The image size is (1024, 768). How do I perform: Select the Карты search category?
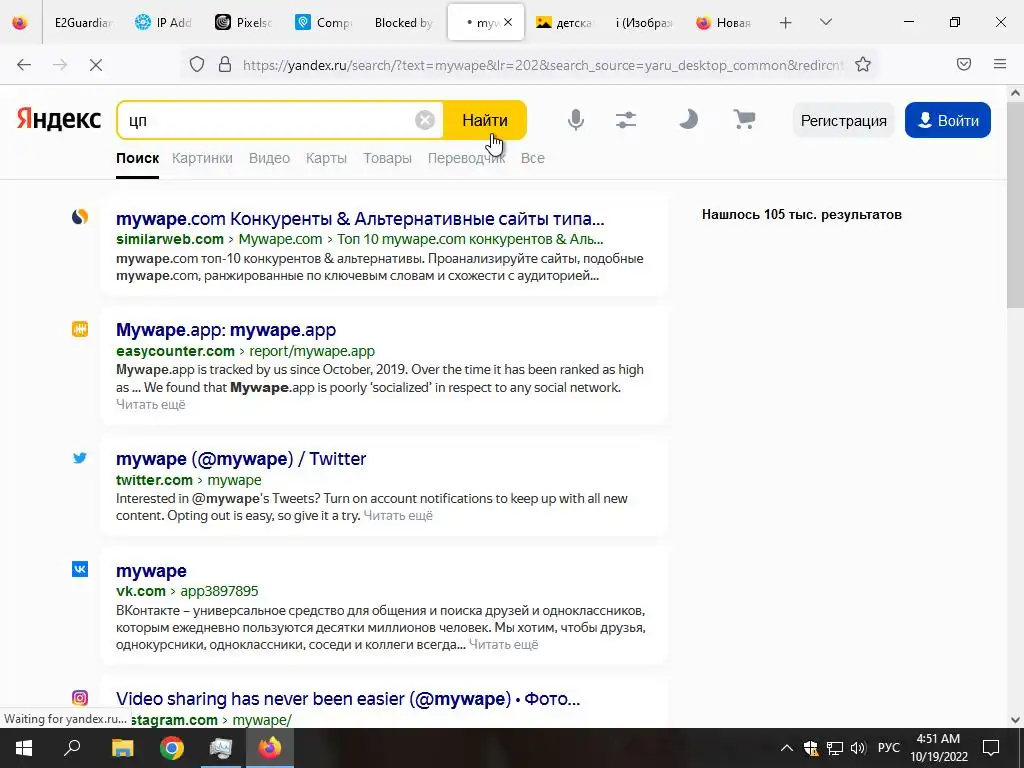coord(326,158)
